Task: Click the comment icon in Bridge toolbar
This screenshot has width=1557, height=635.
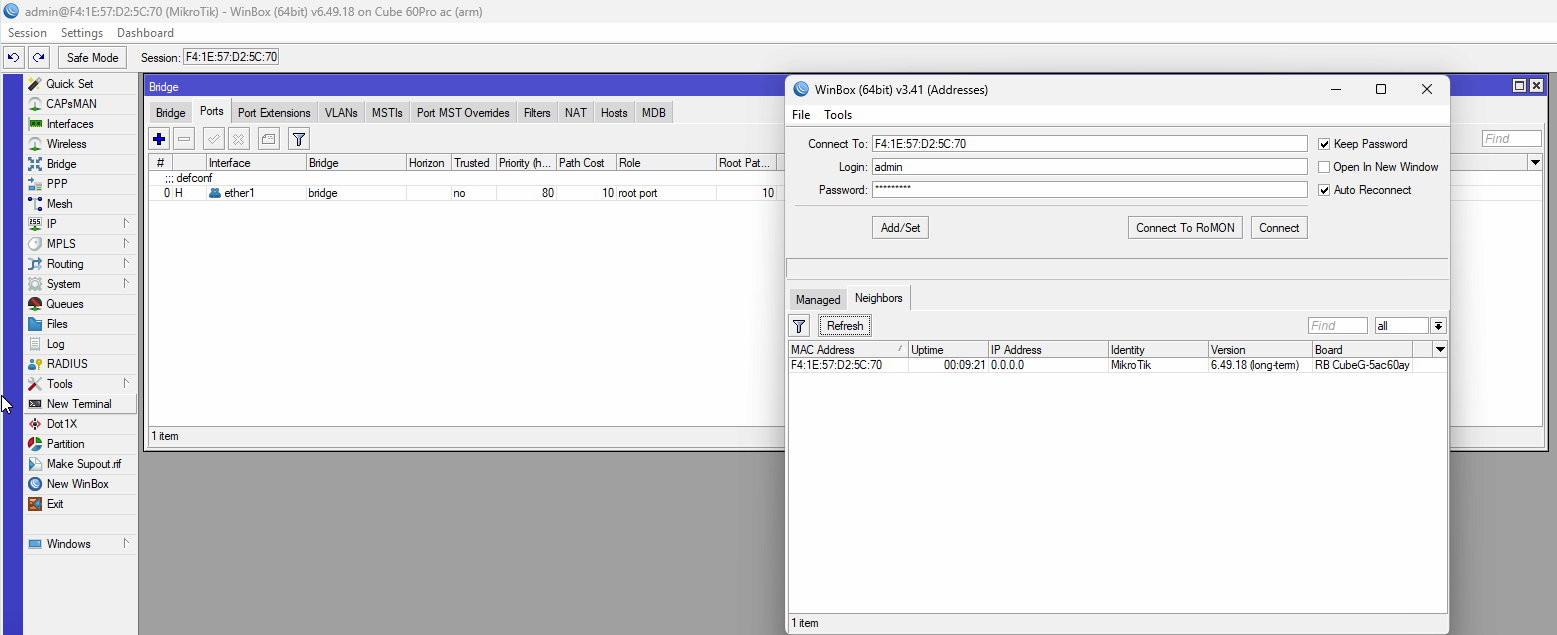Action: click(x=268, y=139)
